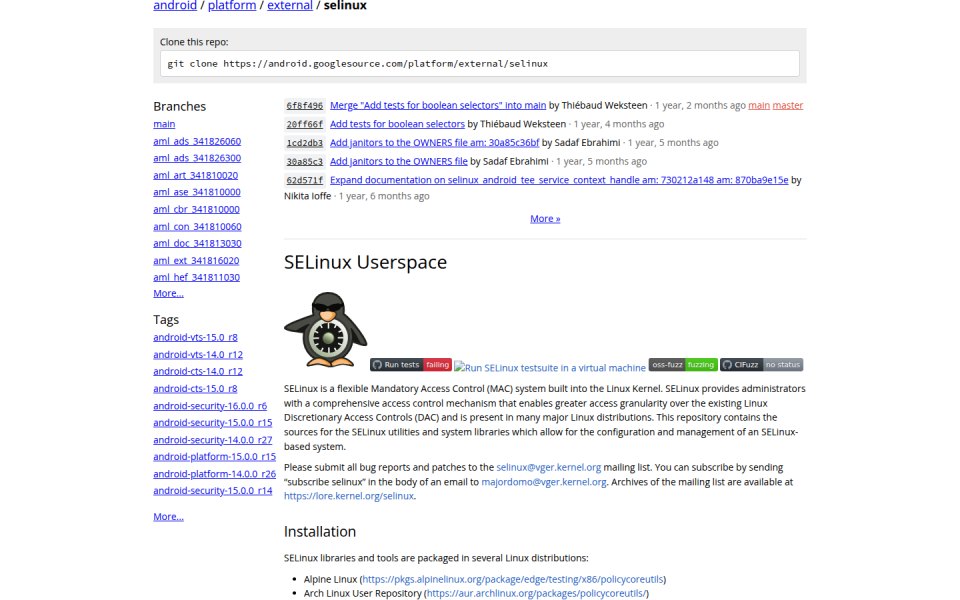Image resolution: width=960 pixels, height=600 pixels.
Task: Open tag android-security-16.0.0_r6
Action: pyautogui.click(x=210, y=406)
